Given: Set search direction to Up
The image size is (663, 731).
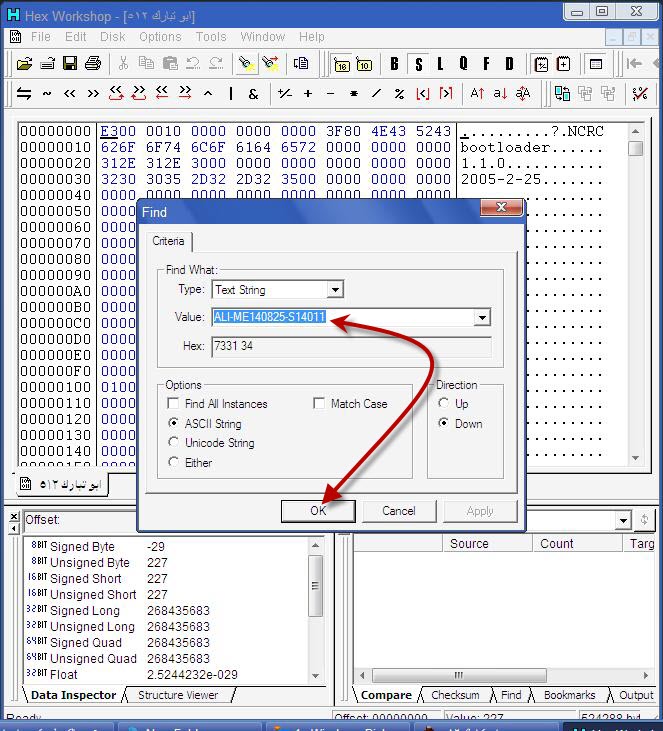Looking at the screenshot, I should click(x=444, y=404).
